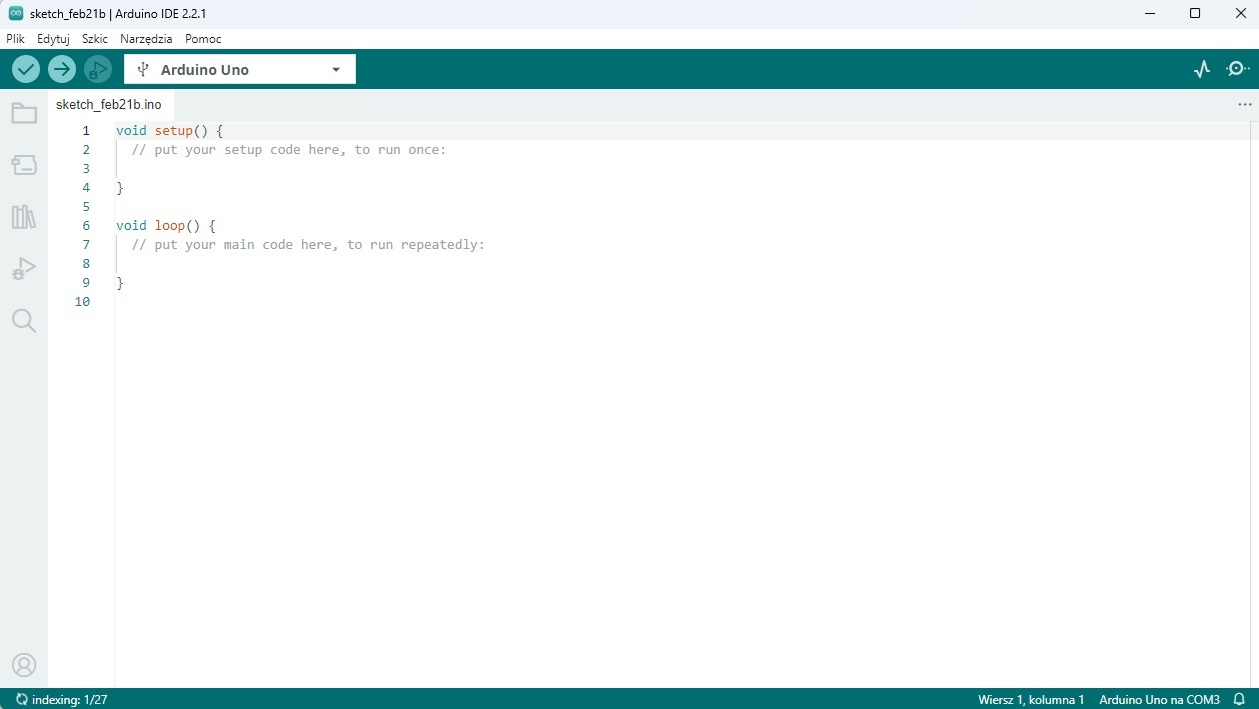Open the Plik menu
Viewport: 1259px width, 709px height.
[15, 39]
